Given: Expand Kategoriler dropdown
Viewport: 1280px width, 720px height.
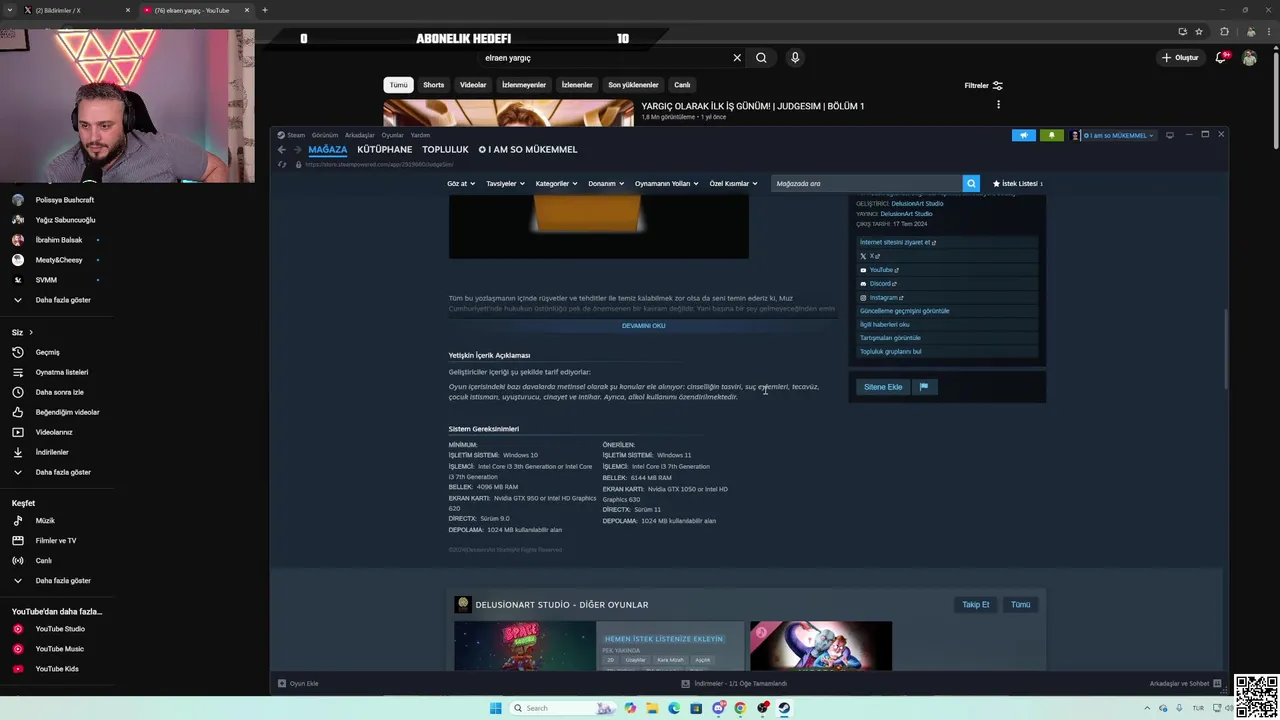Looking at the screenshot, I should coord(556,184).
